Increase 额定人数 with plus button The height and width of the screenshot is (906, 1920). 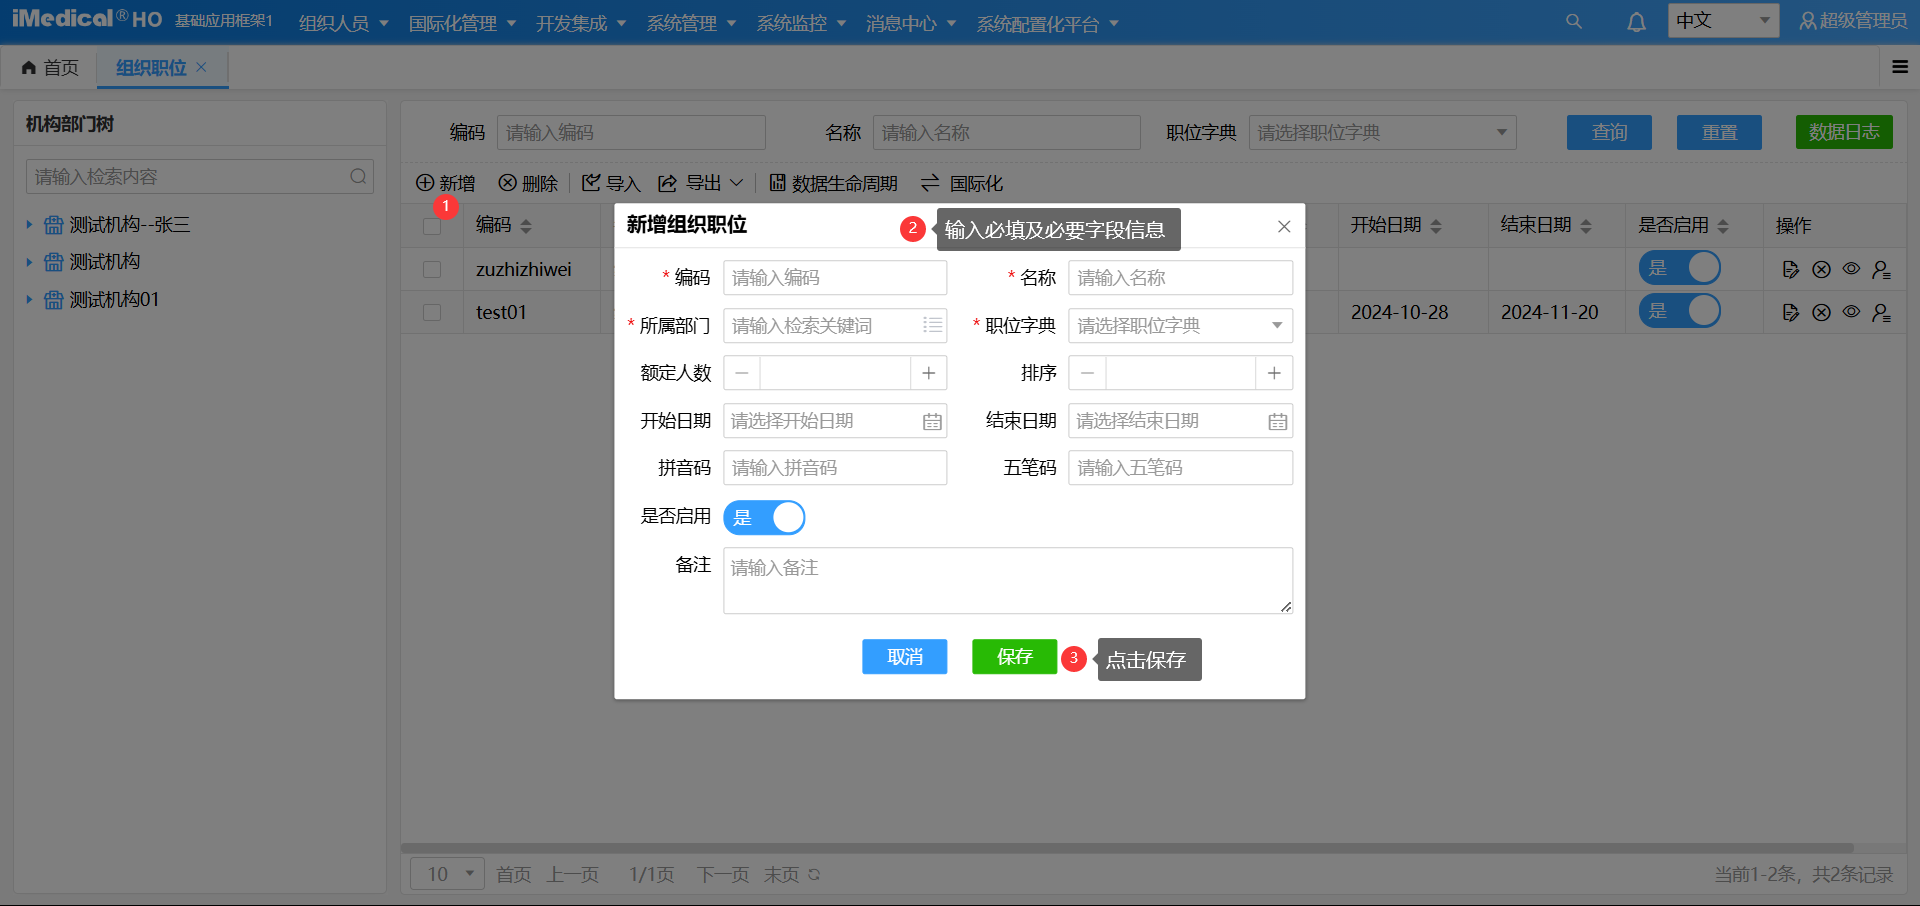point(928,373)
